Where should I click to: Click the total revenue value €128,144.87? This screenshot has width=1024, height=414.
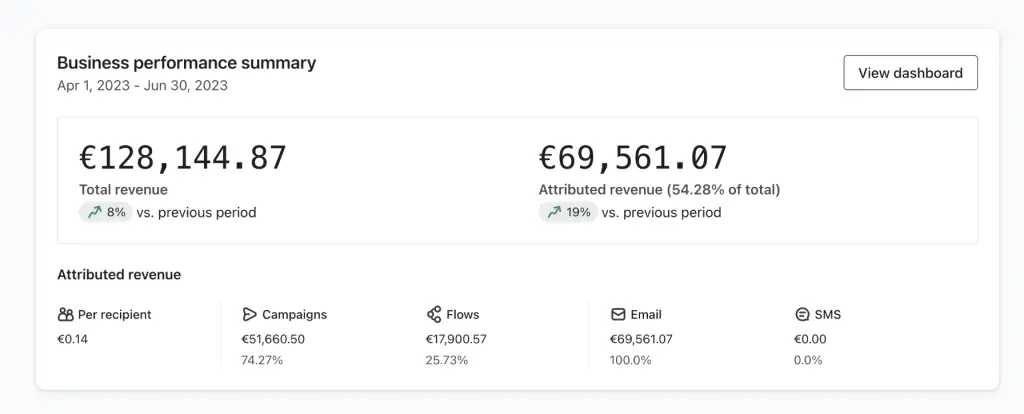(x=183, y=158)
